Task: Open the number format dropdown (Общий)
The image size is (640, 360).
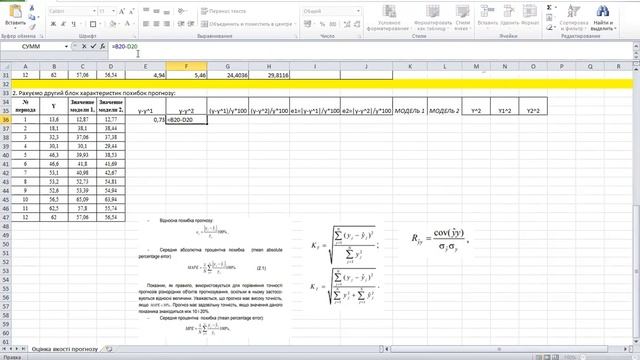Action: coord(358,11)
